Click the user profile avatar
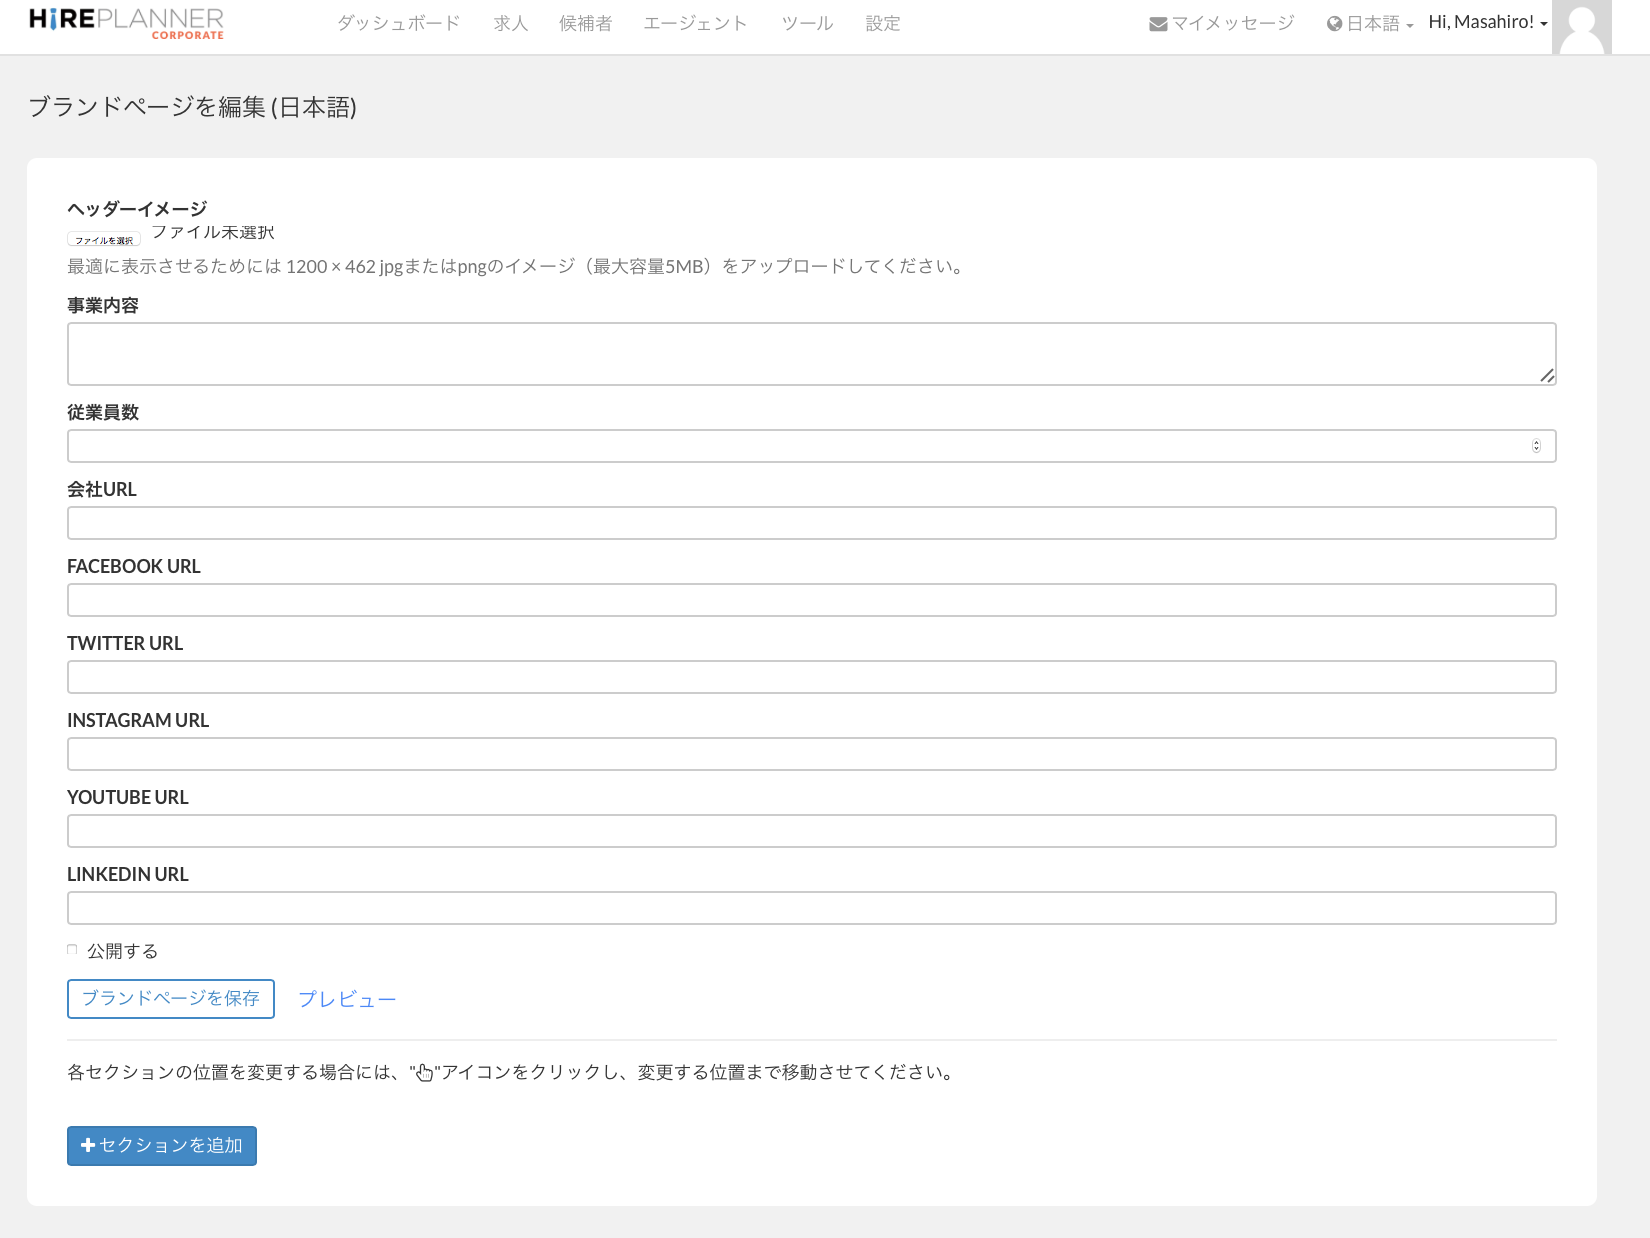 click(x=1581, y=27)
